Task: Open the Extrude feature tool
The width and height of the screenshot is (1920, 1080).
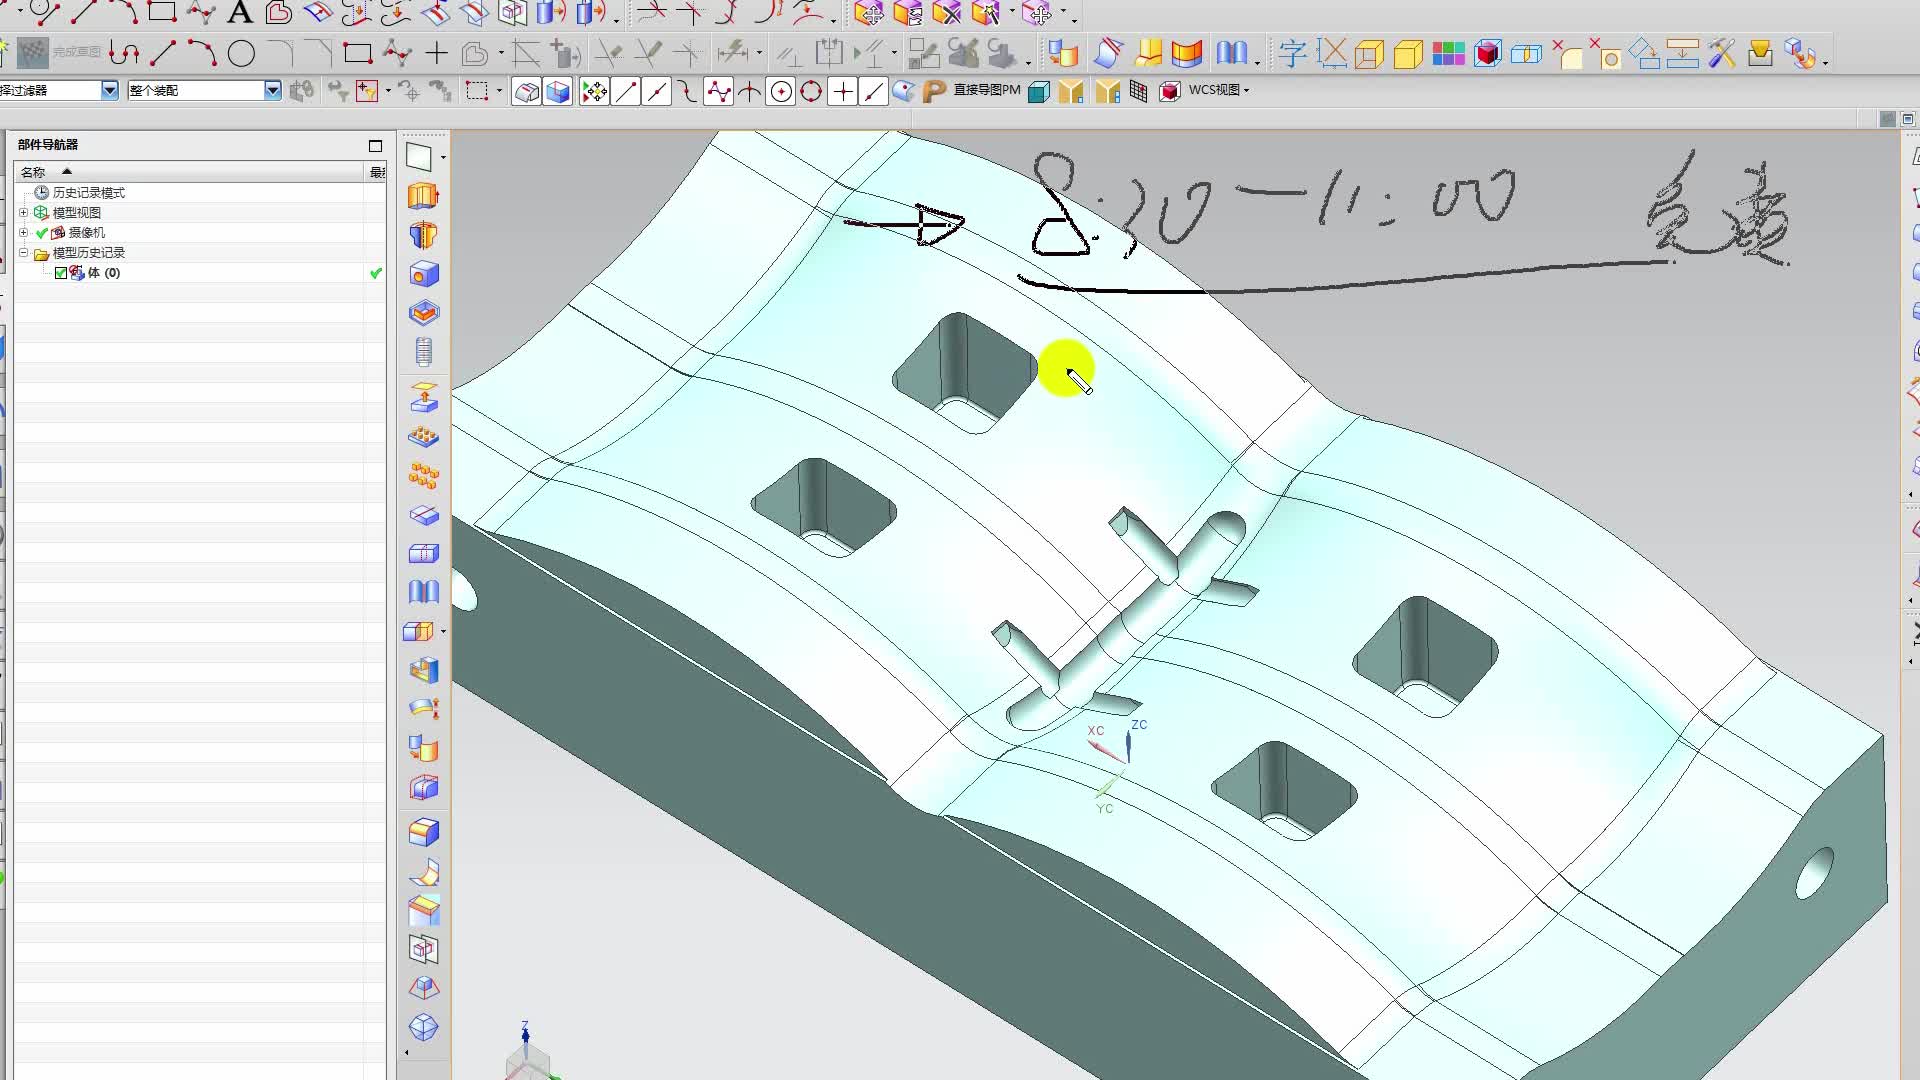Action: tap(423, 196)
